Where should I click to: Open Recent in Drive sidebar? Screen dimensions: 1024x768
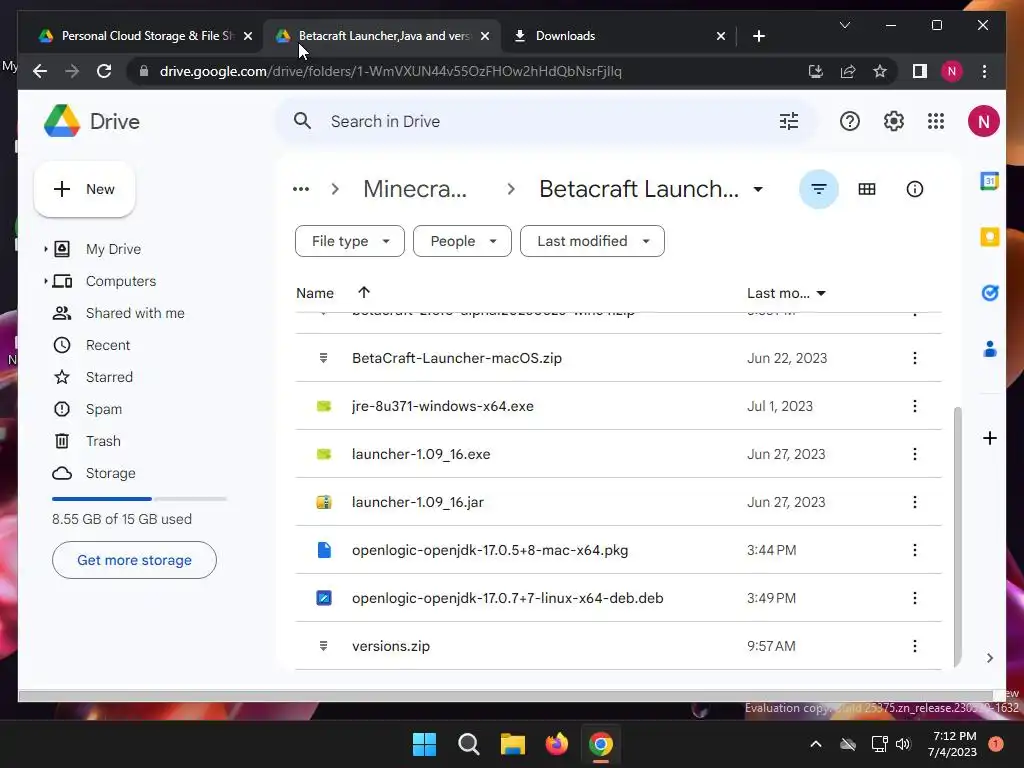point(108,345)
